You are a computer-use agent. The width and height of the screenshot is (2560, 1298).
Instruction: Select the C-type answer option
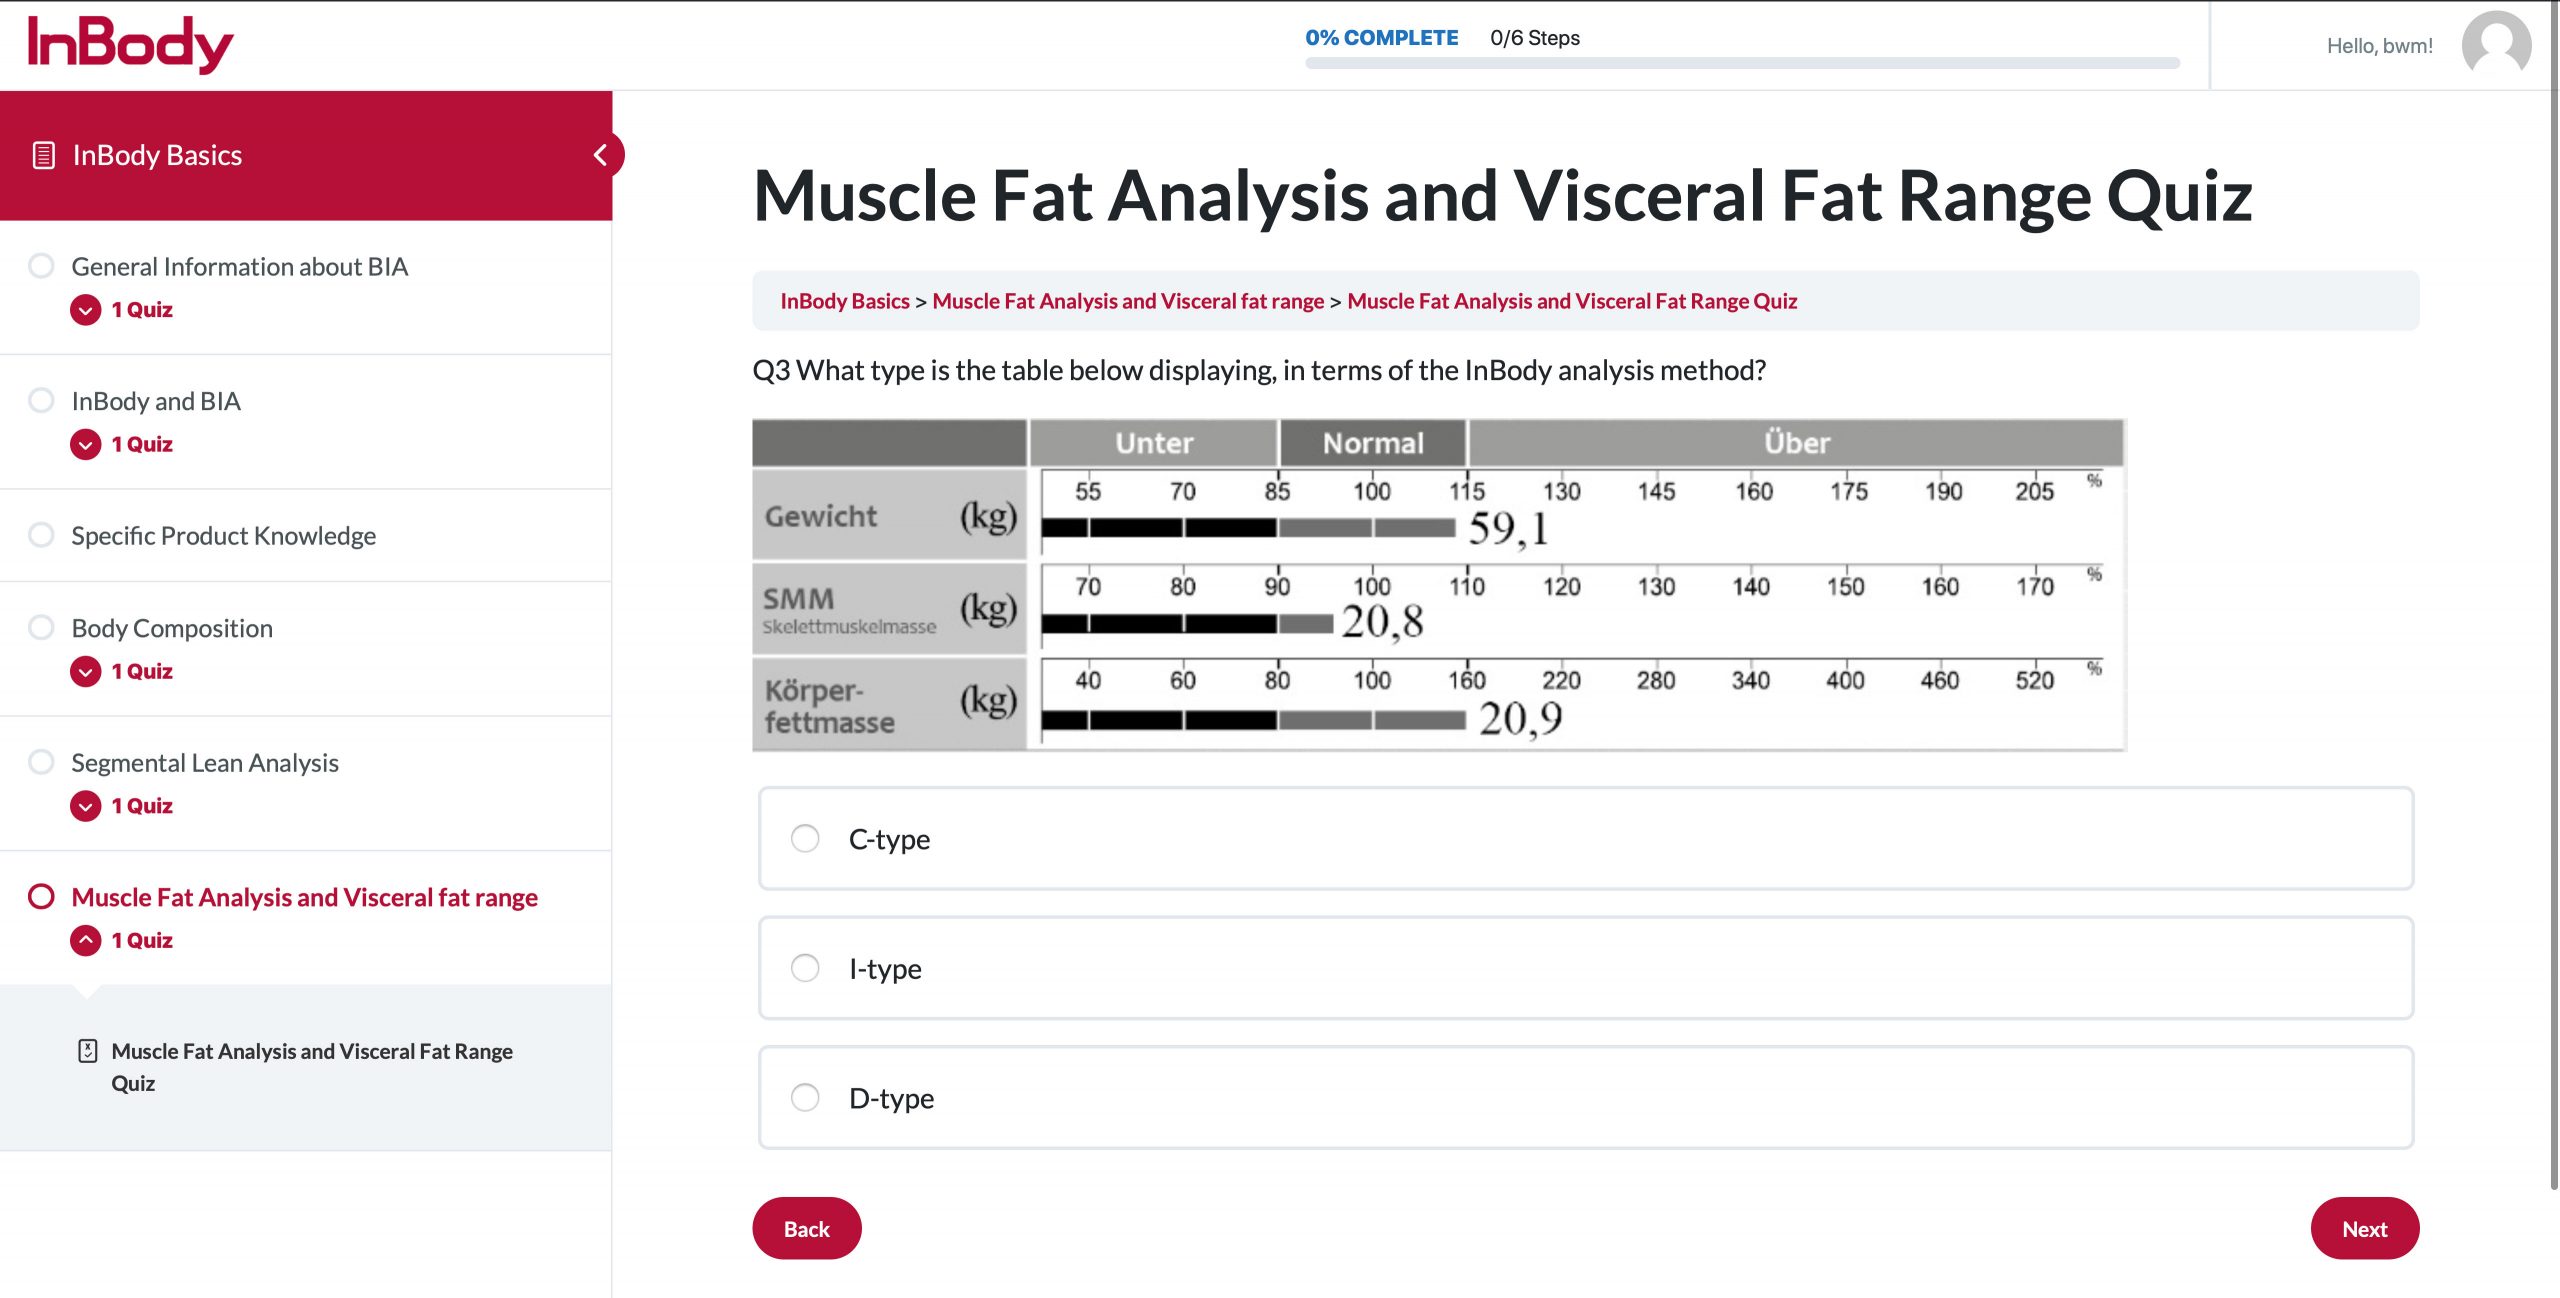[x=805, y=838]
